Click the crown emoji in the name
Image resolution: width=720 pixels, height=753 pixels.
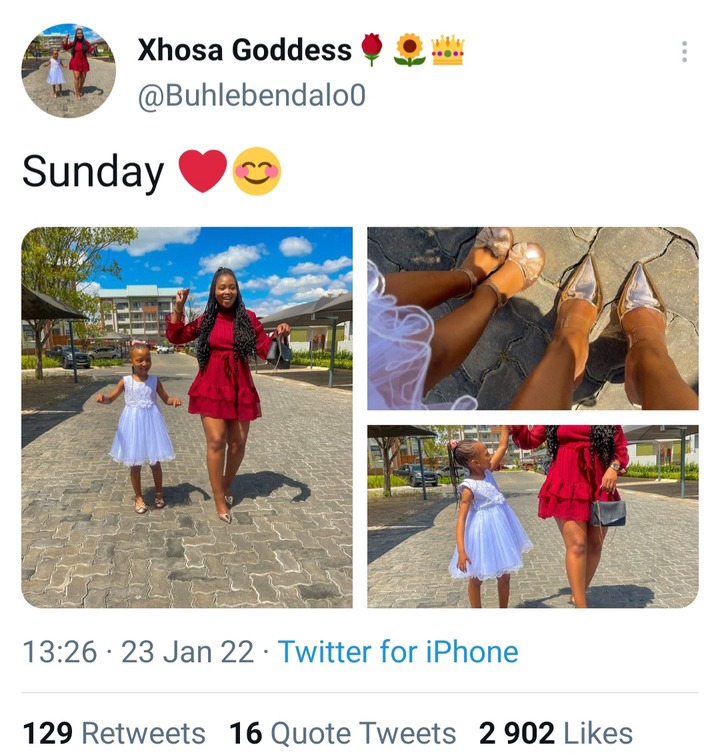coord(448,50)
